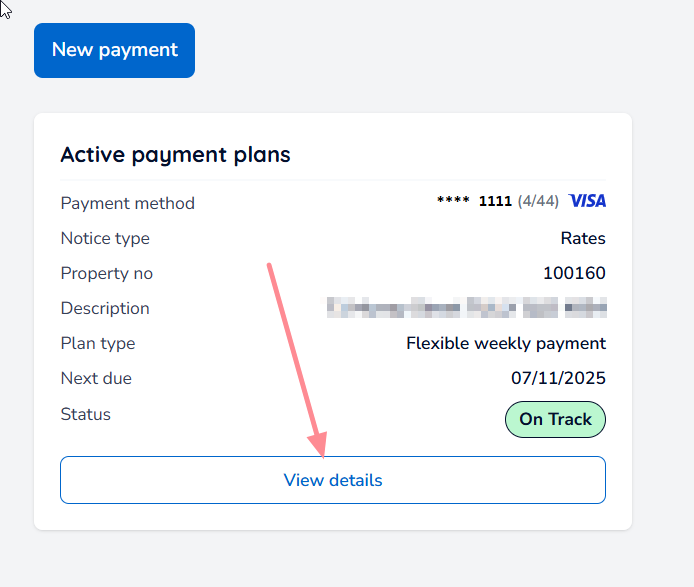Screen dimensions: 694x587
Task: Click the Flexible weekly payment value
Action: 505,343
